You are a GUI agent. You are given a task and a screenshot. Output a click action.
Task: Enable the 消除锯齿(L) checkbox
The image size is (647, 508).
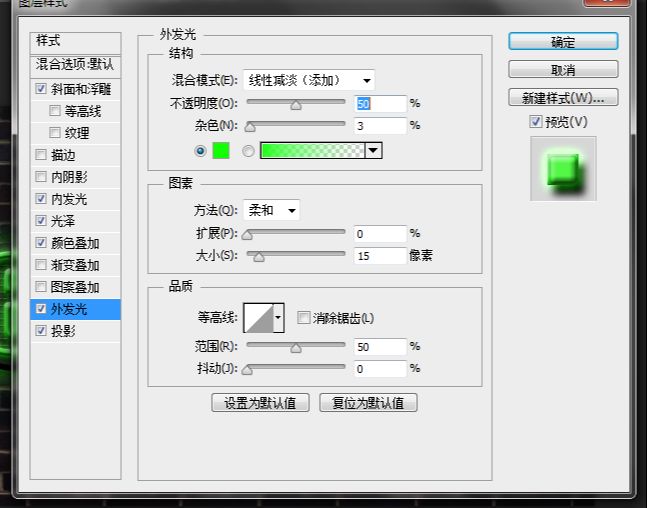pyautogui.click(x=303, y=318)
